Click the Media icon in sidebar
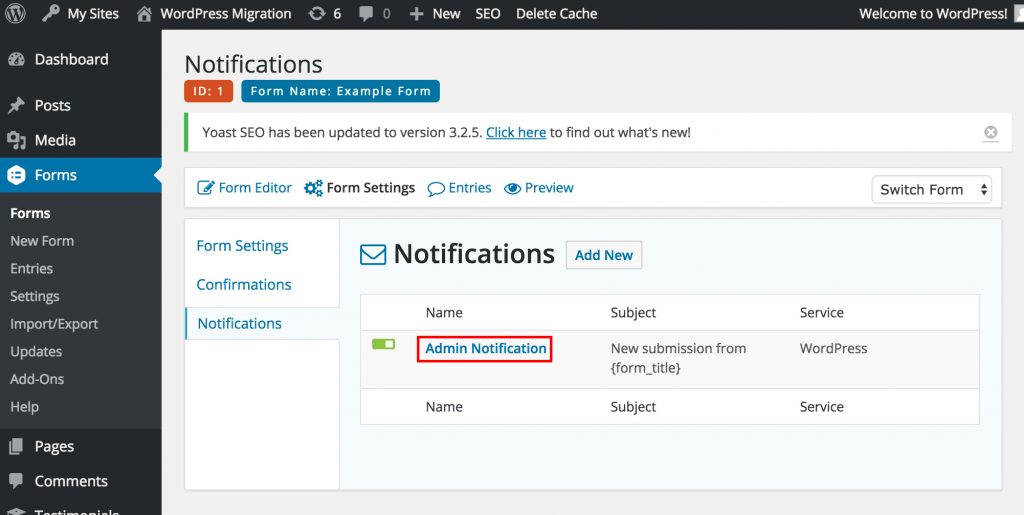 [16, 140]
